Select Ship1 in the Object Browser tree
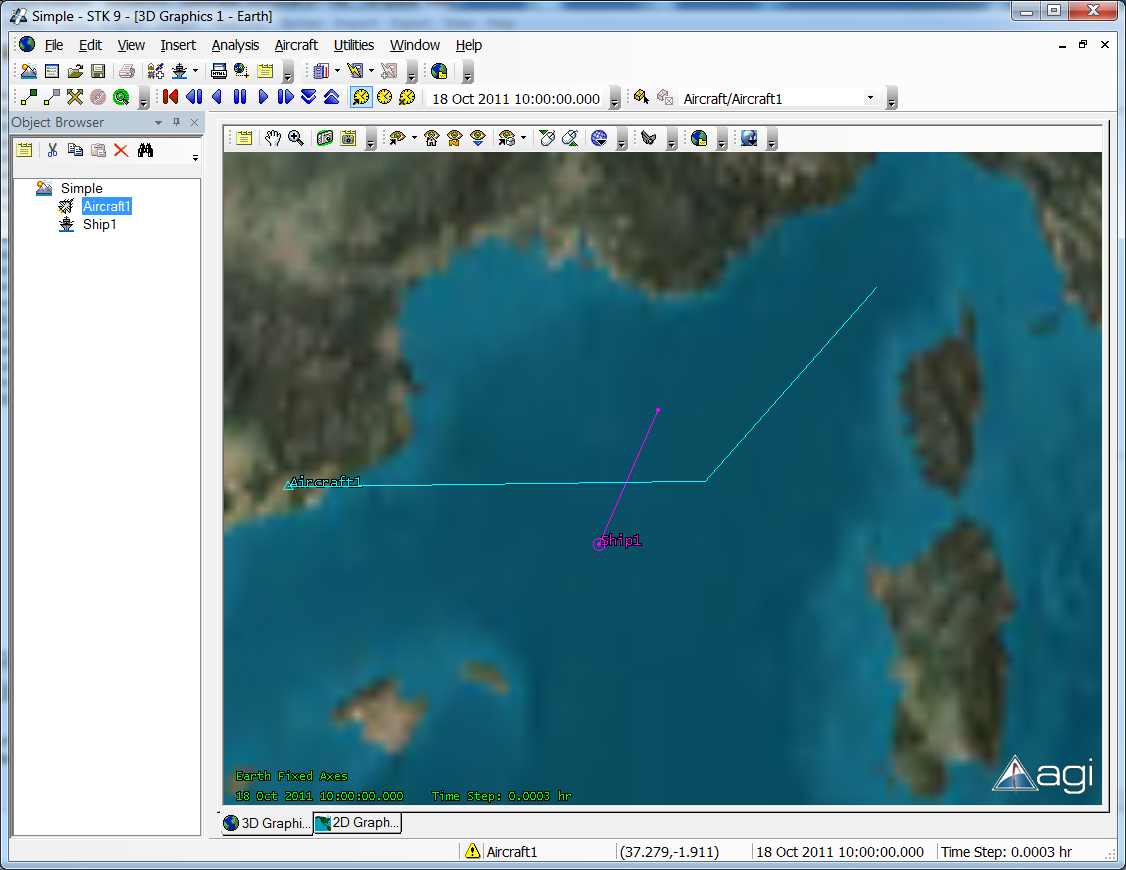Image resolution: width=1126 pixels, height=870 pixels. click(99, 224)
